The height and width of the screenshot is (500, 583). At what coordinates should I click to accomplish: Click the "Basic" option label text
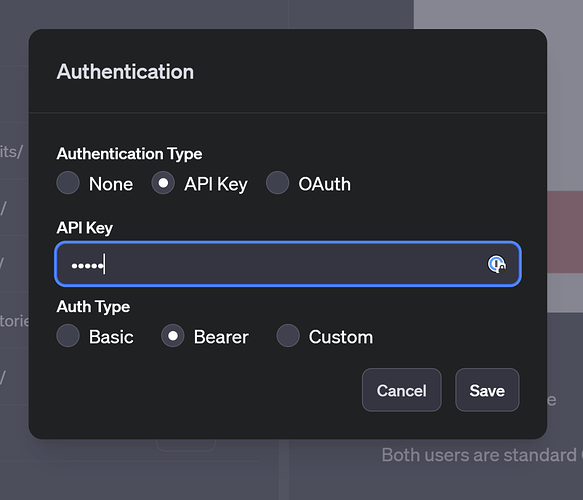point(111,337)
